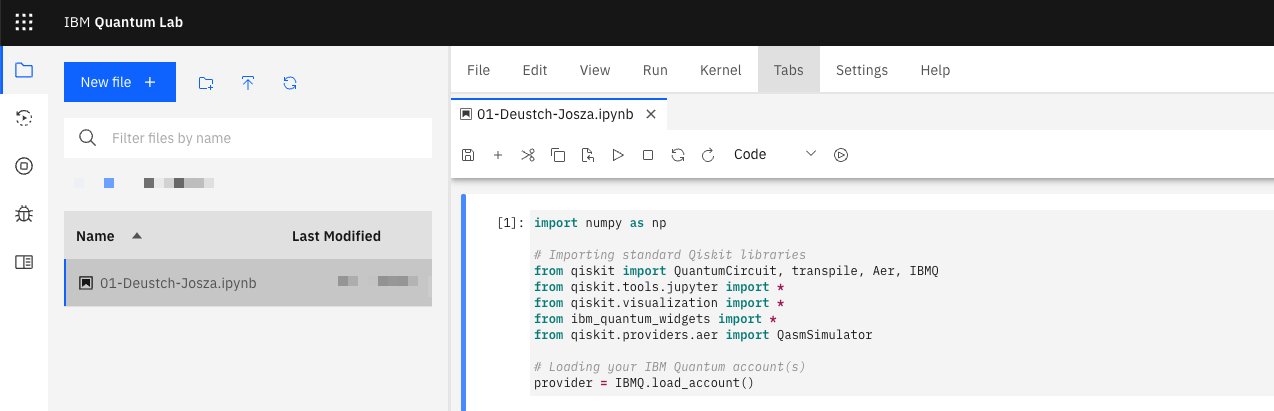Sort files by Name column
This screenshot has width=1274, height=411.
pos(95,236)
